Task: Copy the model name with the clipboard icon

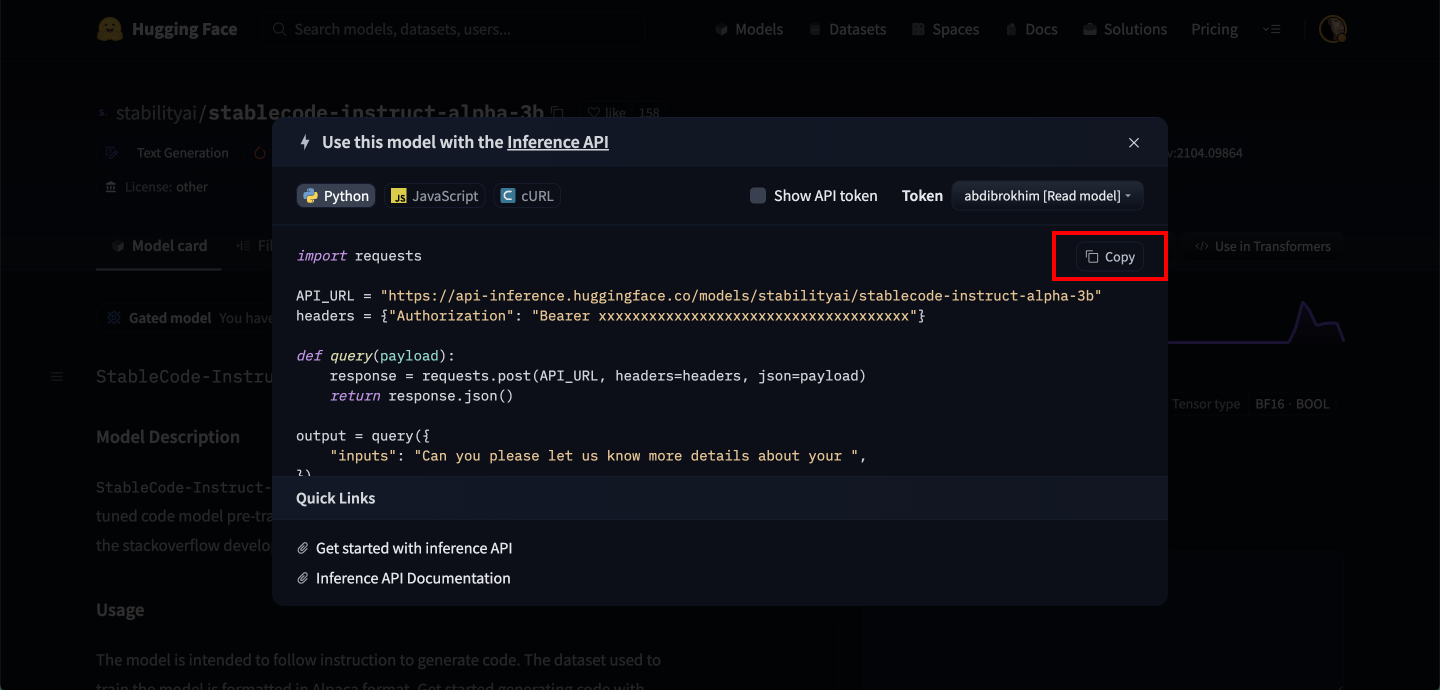Action: [558, 112]
